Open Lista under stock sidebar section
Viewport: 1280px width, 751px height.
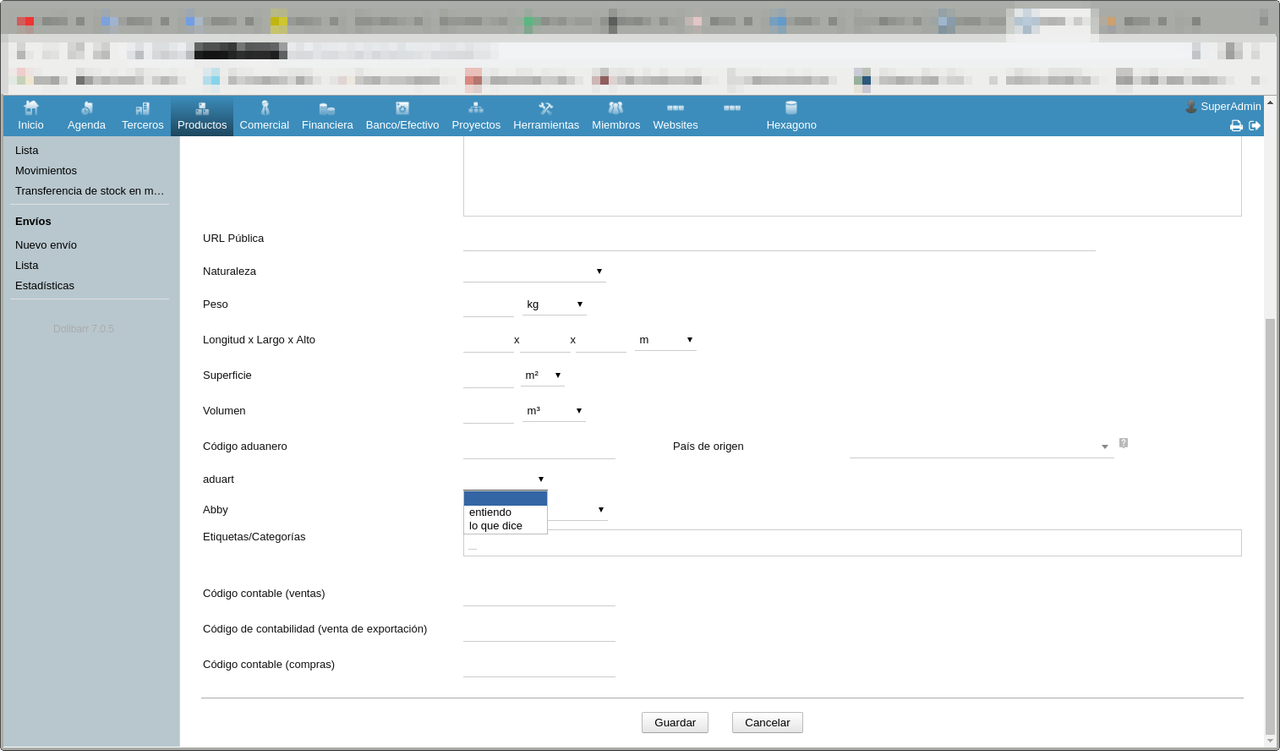point(27,150)
